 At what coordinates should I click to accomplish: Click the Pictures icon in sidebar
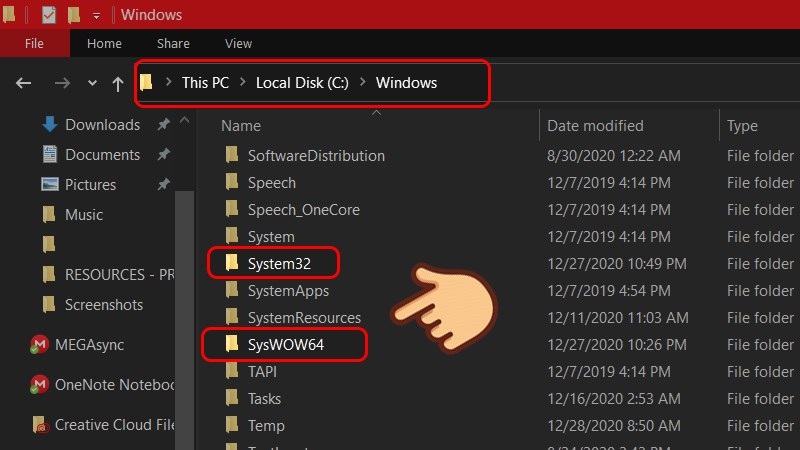[x=49, y=184]
